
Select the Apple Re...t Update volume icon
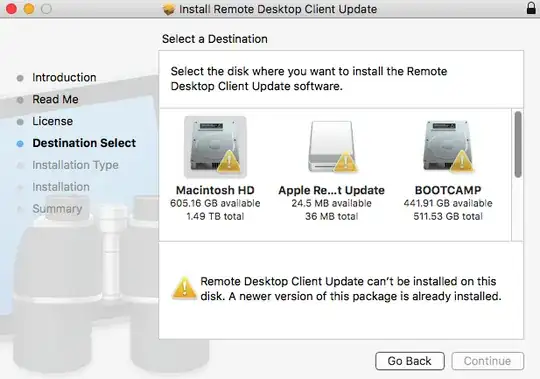(x=332, y=147)
